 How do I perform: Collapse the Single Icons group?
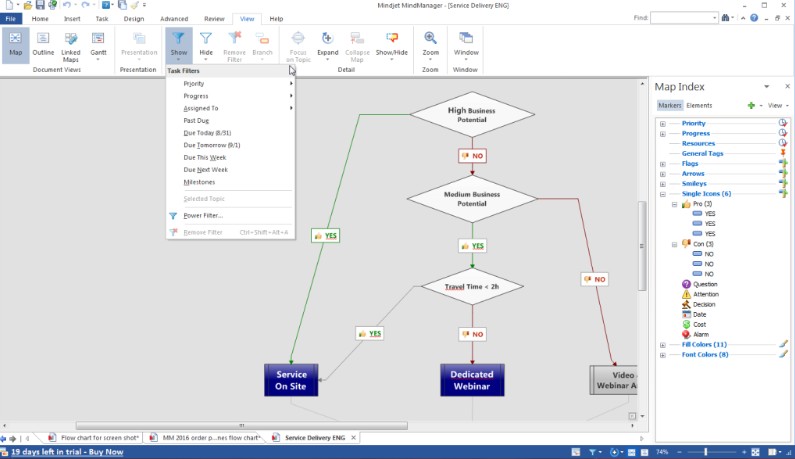[662, 193]
